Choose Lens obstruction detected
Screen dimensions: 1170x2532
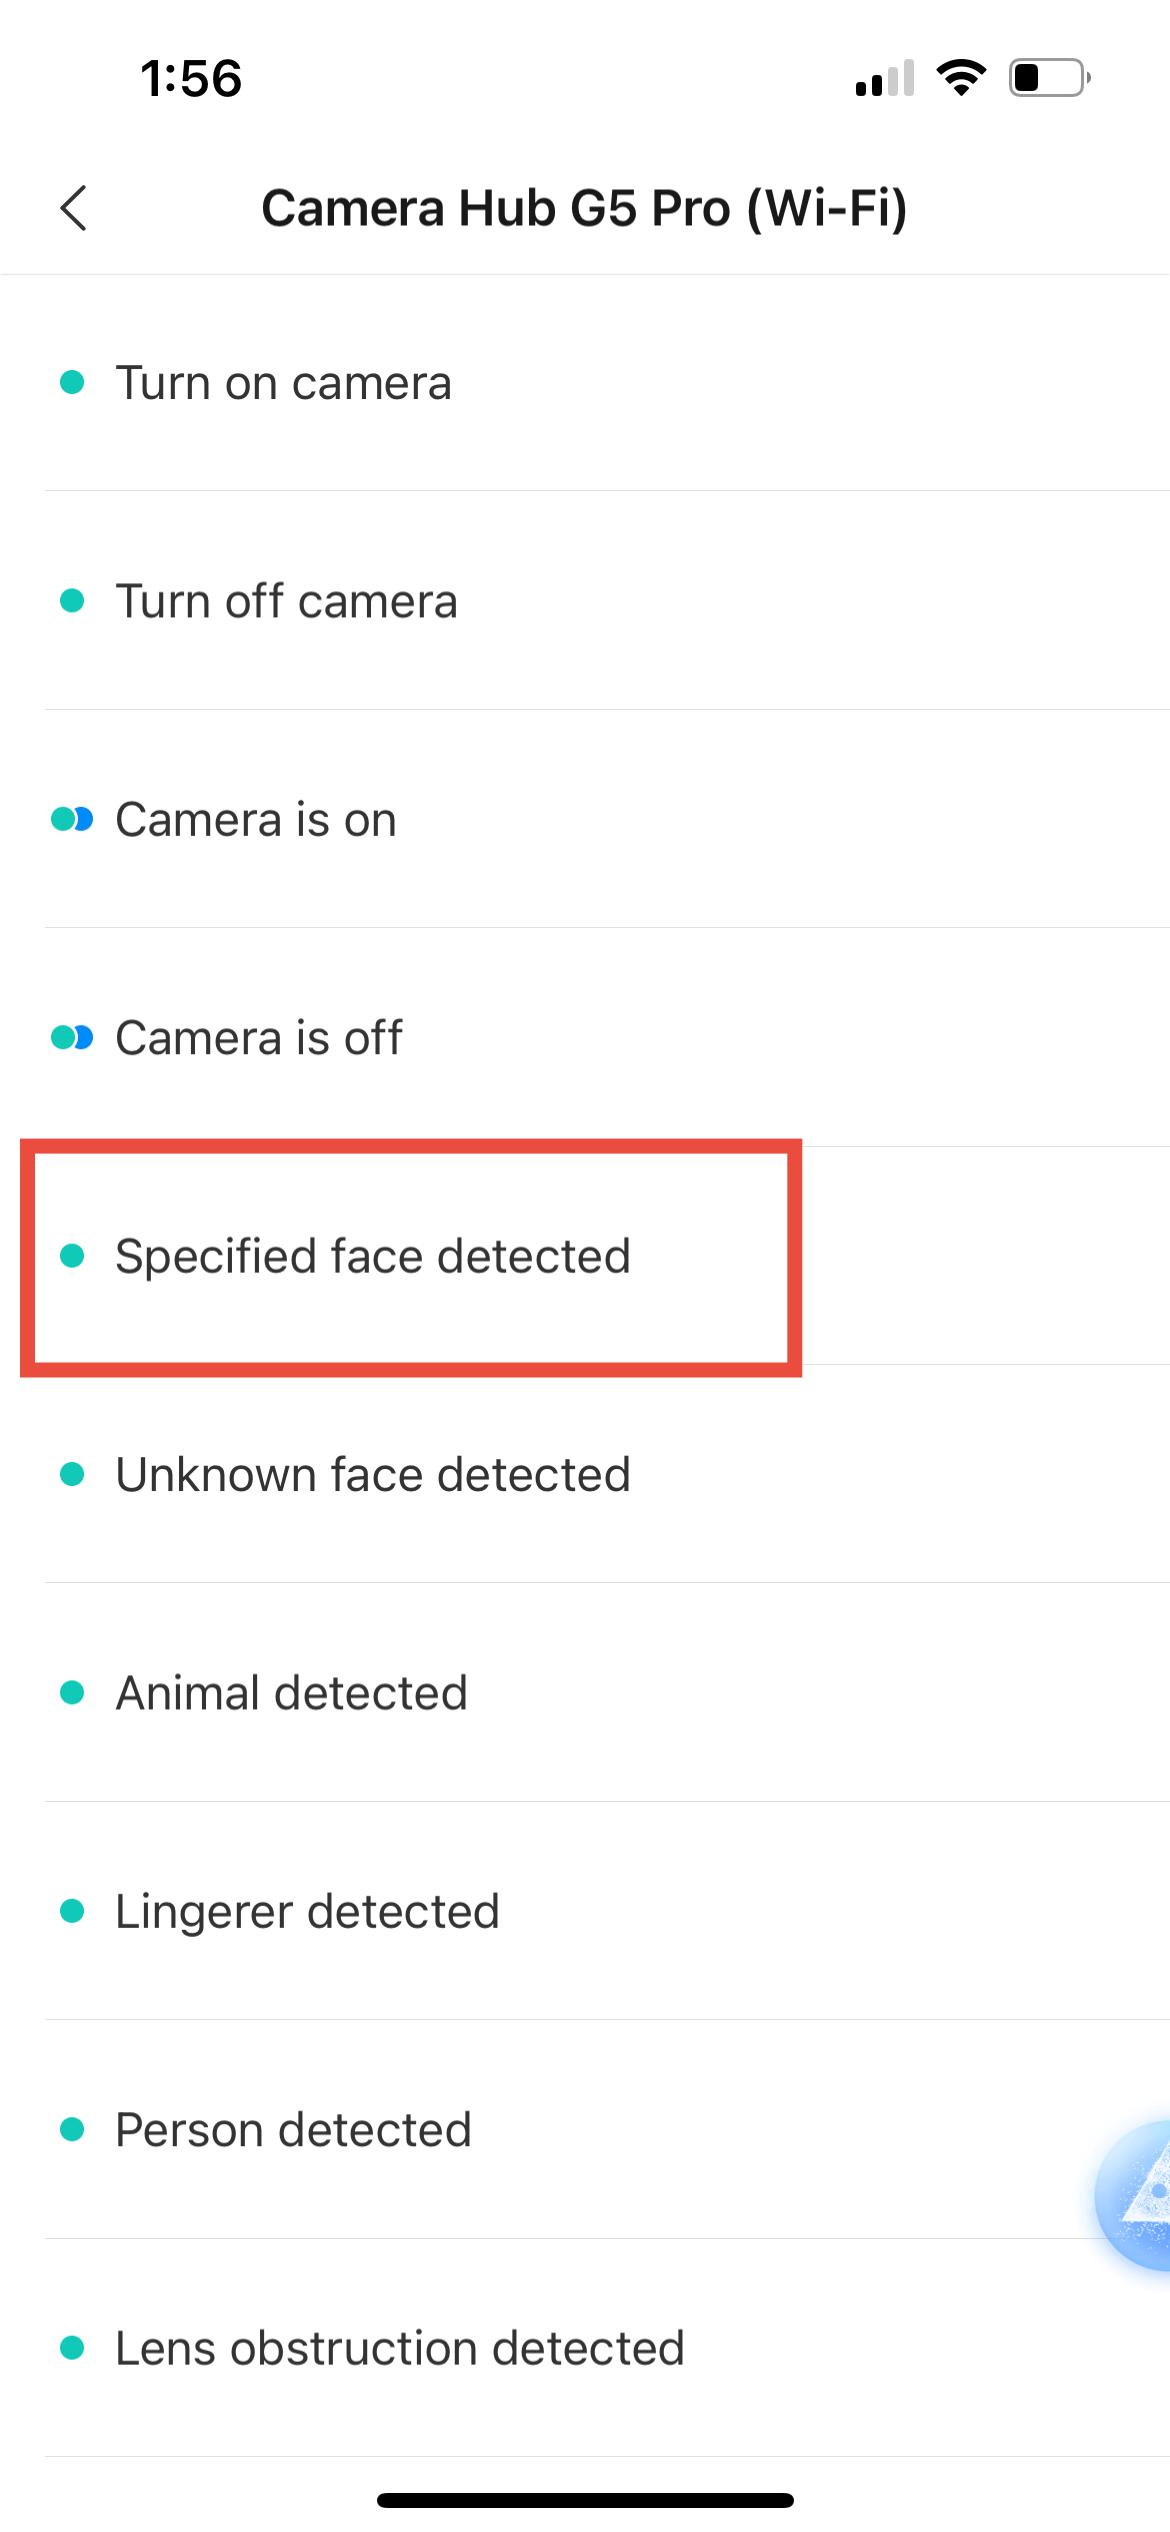(400, 2348)
